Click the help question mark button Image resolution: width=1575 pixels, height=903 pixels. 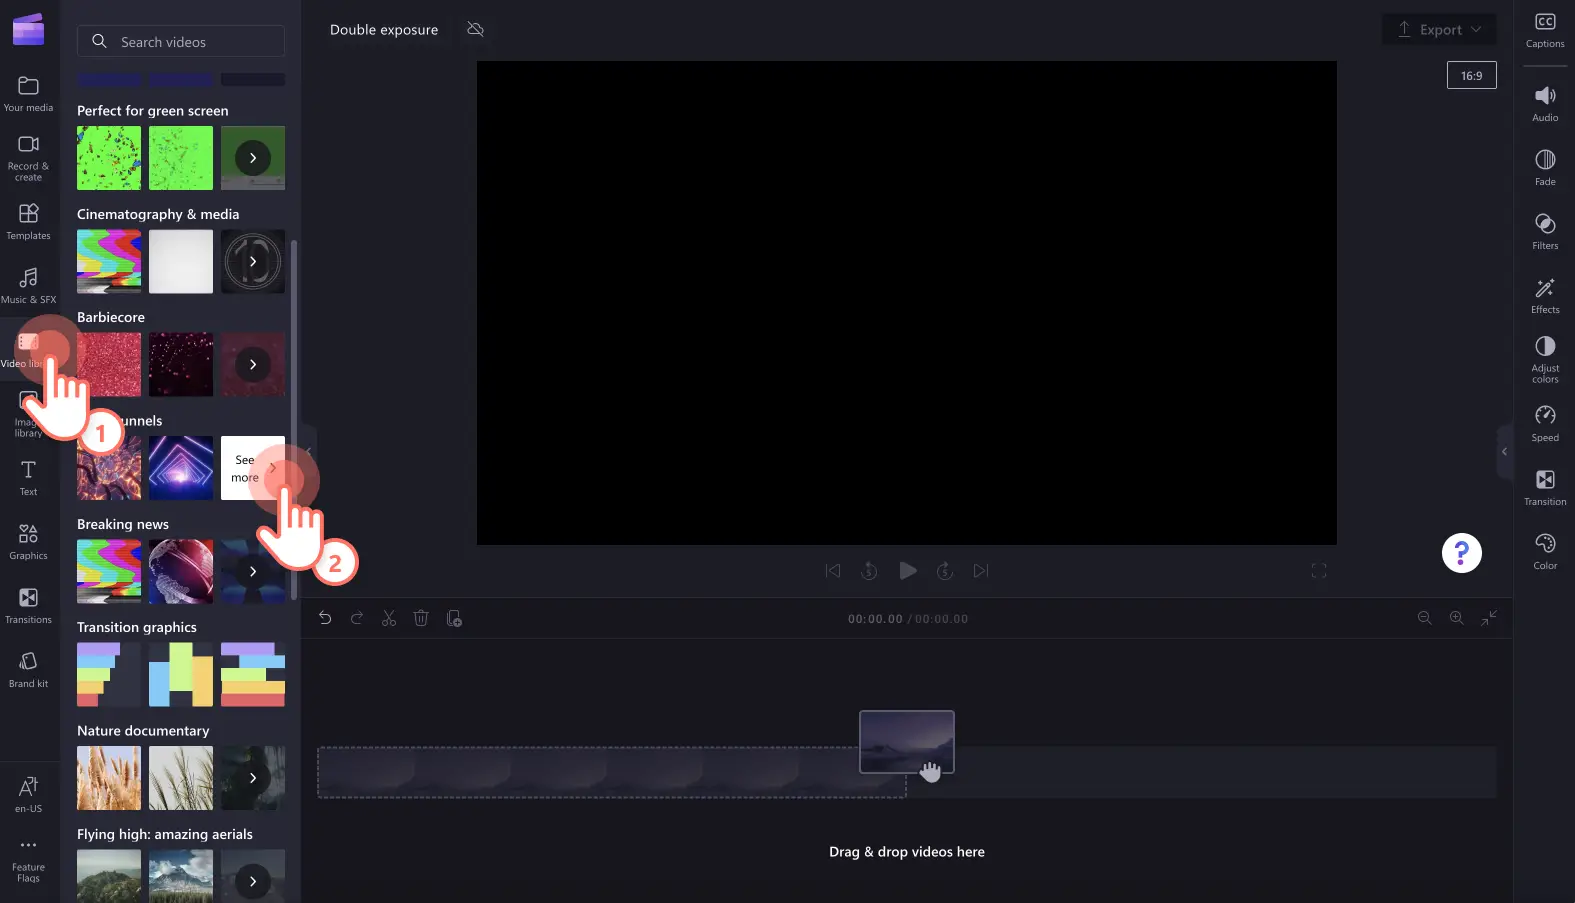pyautogui.click(x=1461, y=553)
